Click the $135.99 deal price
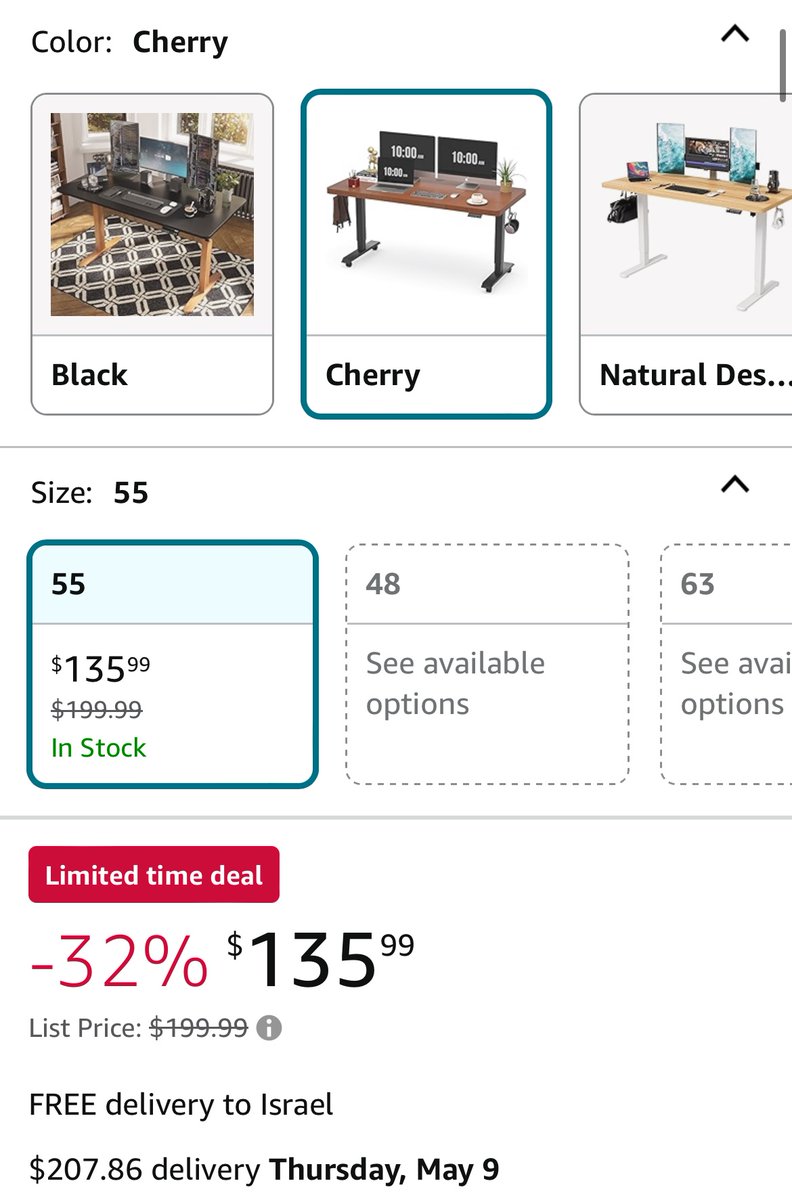Image resolution: width=792 pixels, height=1200 pixels. tap(320, 960)
